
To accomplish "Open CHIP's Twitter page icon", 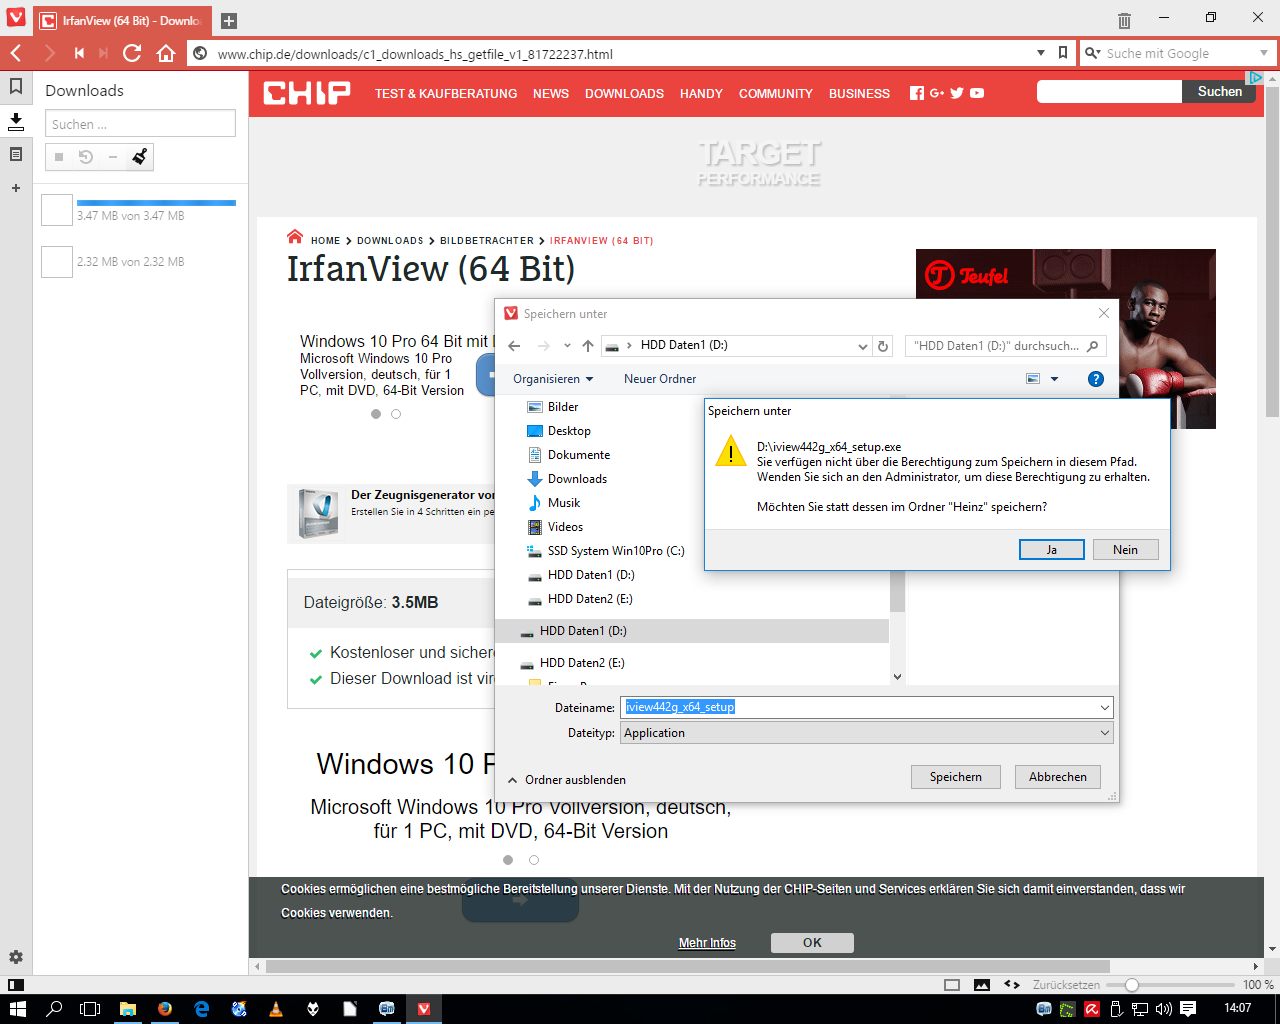I will click(x=957, y=93).
